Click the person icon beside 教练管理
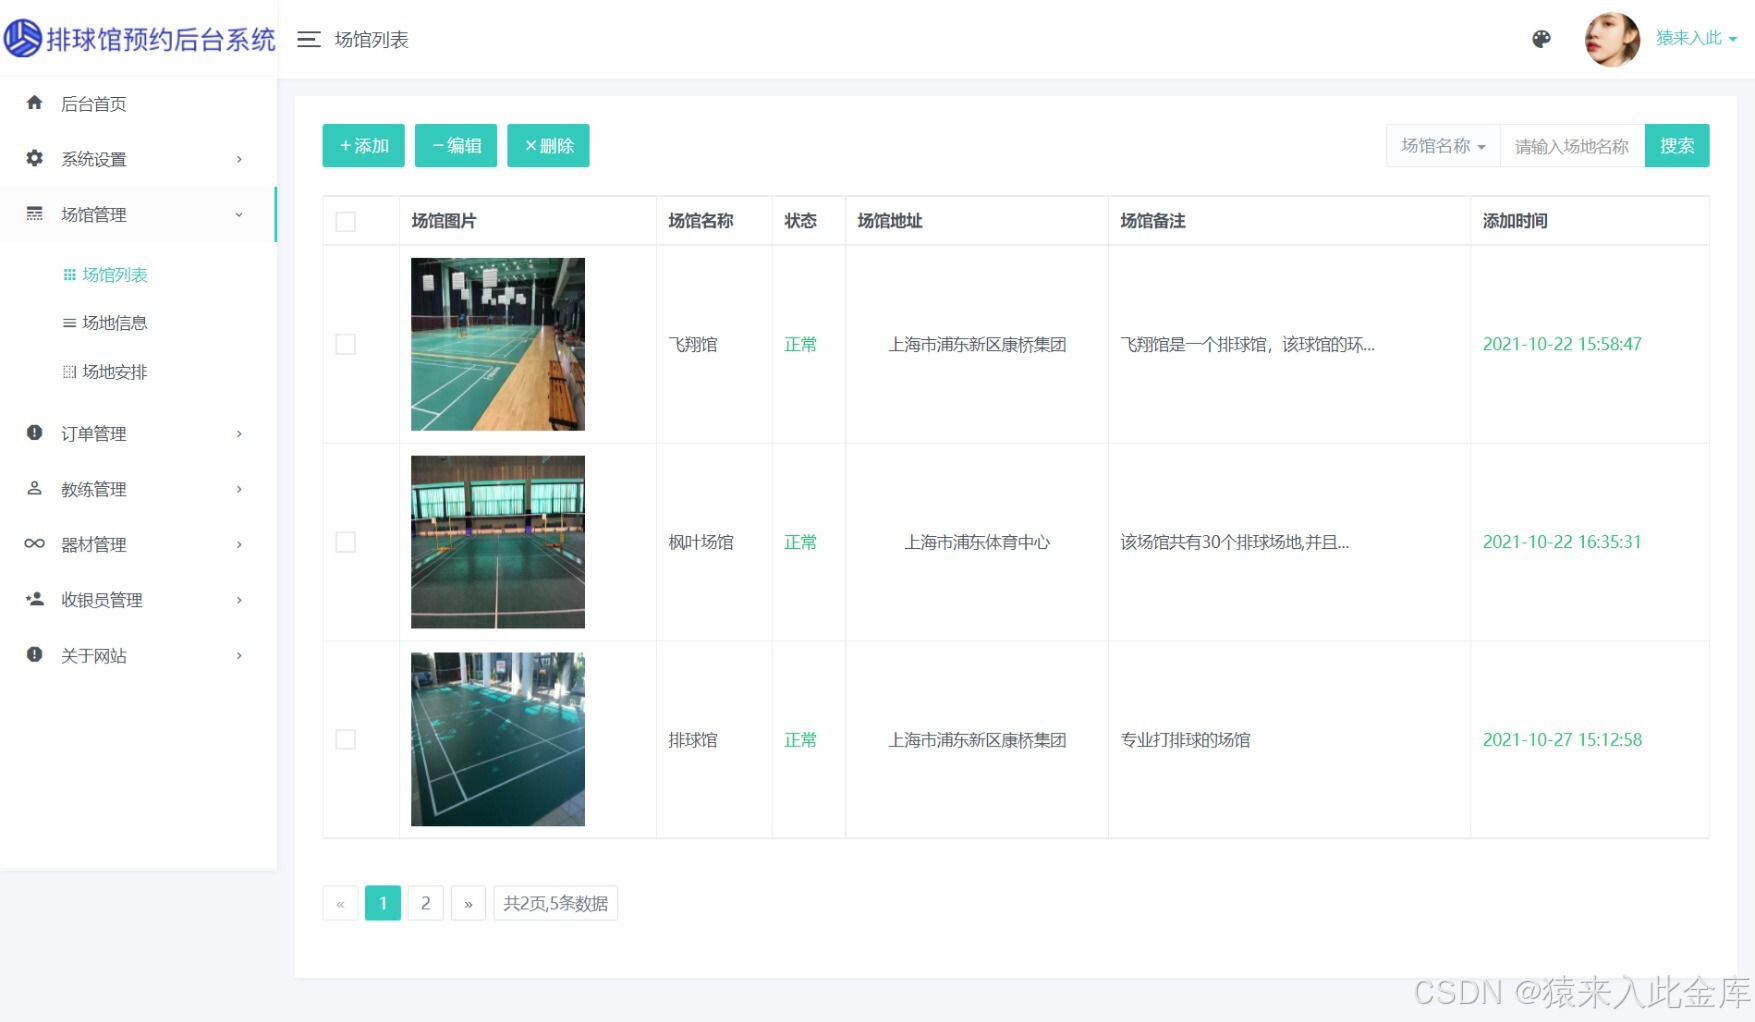This screenshot has width=1755, height=1022. pos(35,488)
